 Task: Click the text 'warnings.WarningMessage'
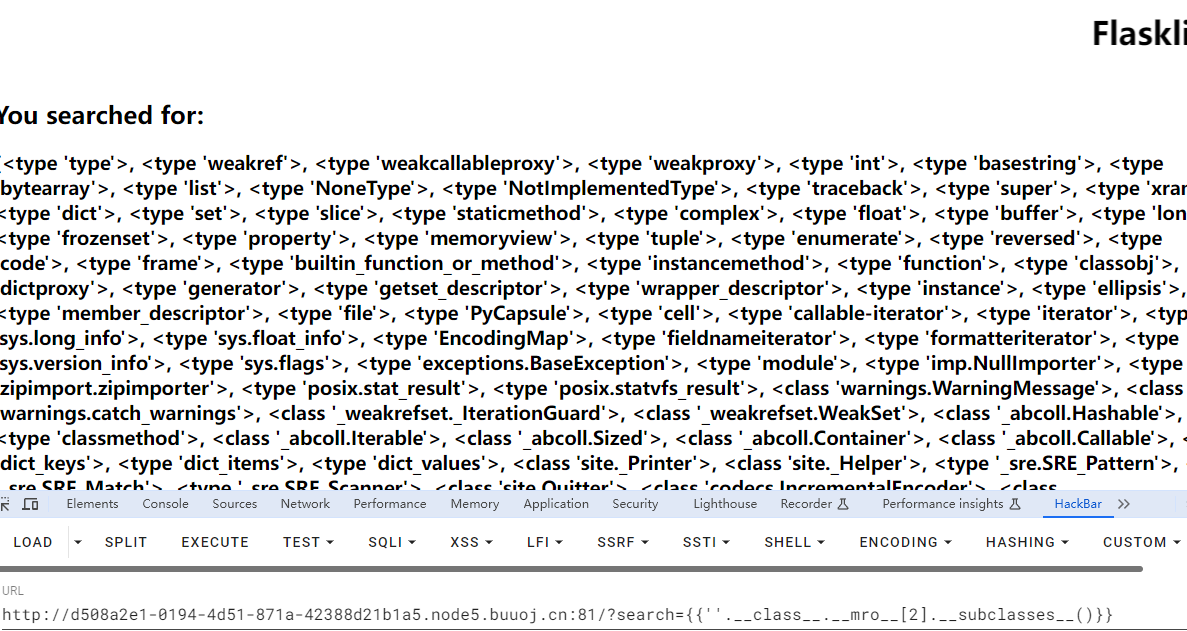(969, 388)
